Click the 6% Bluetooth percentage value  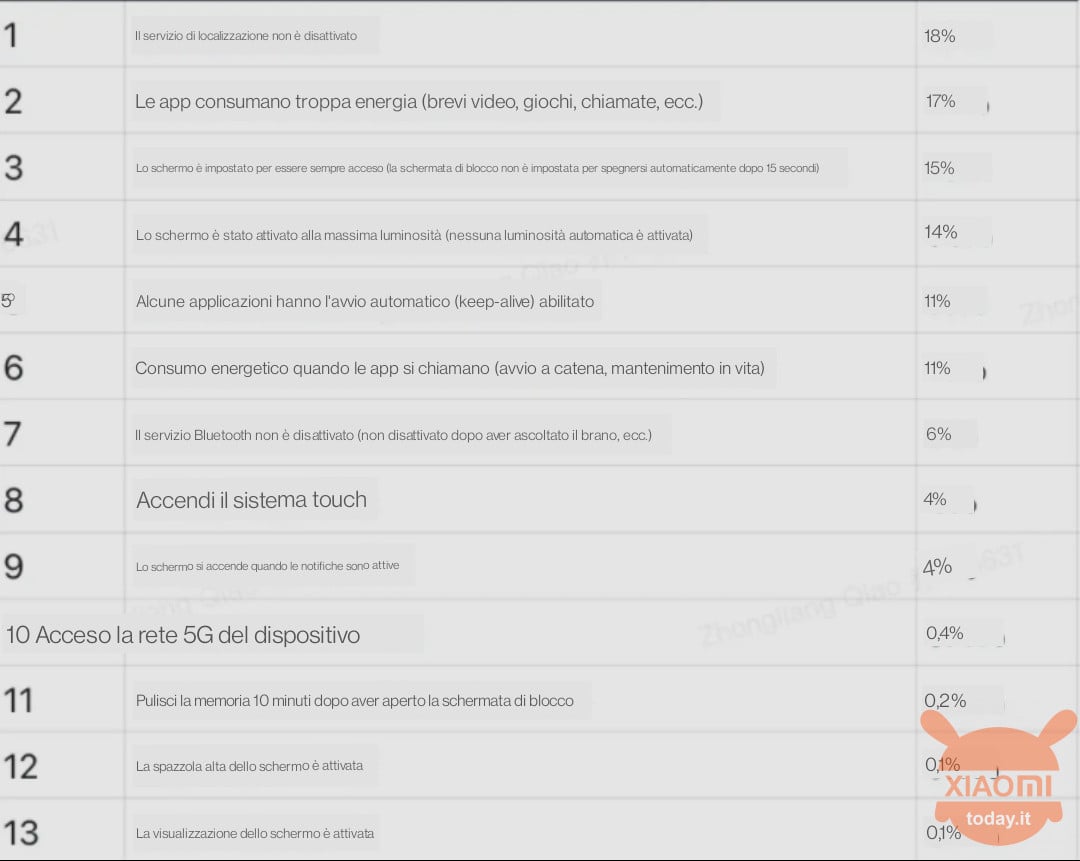(x=939, y=434)
